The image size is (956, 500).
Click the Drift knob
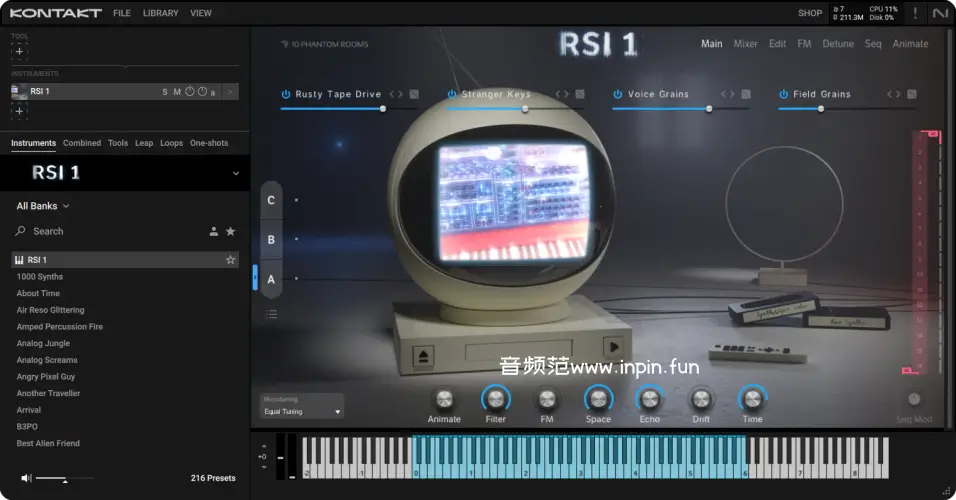pyautogui.click(x=701, y=399)
